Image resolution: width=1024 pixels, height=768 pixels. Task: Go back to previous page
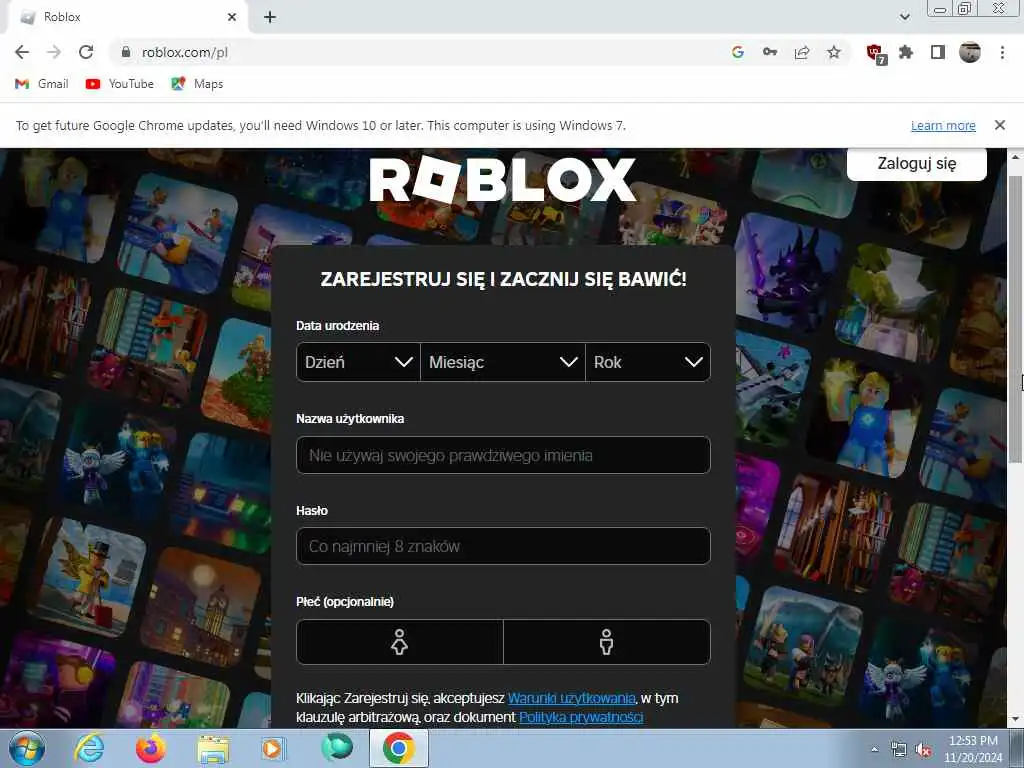22,52
